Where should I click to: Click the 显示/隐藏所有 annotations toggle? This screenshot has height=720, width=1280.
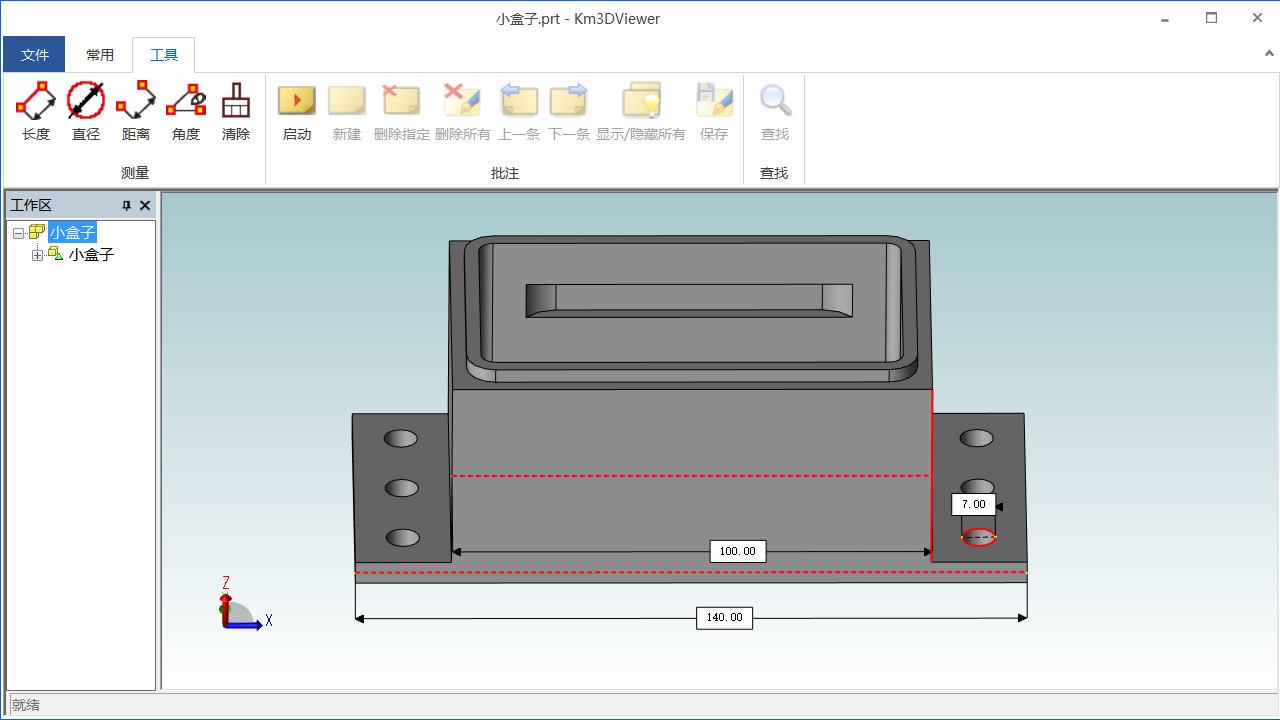tap(641, 111)
